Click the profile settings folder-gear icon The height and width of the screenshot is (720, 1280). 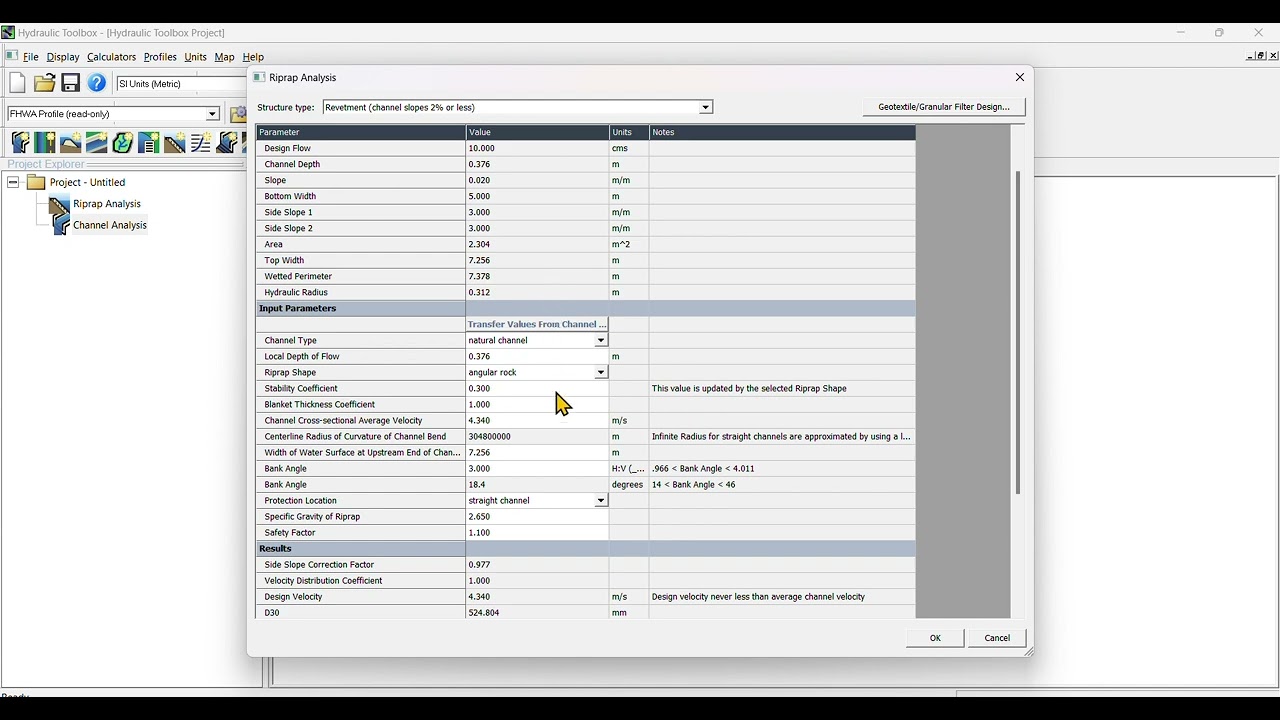pos(238,113)
